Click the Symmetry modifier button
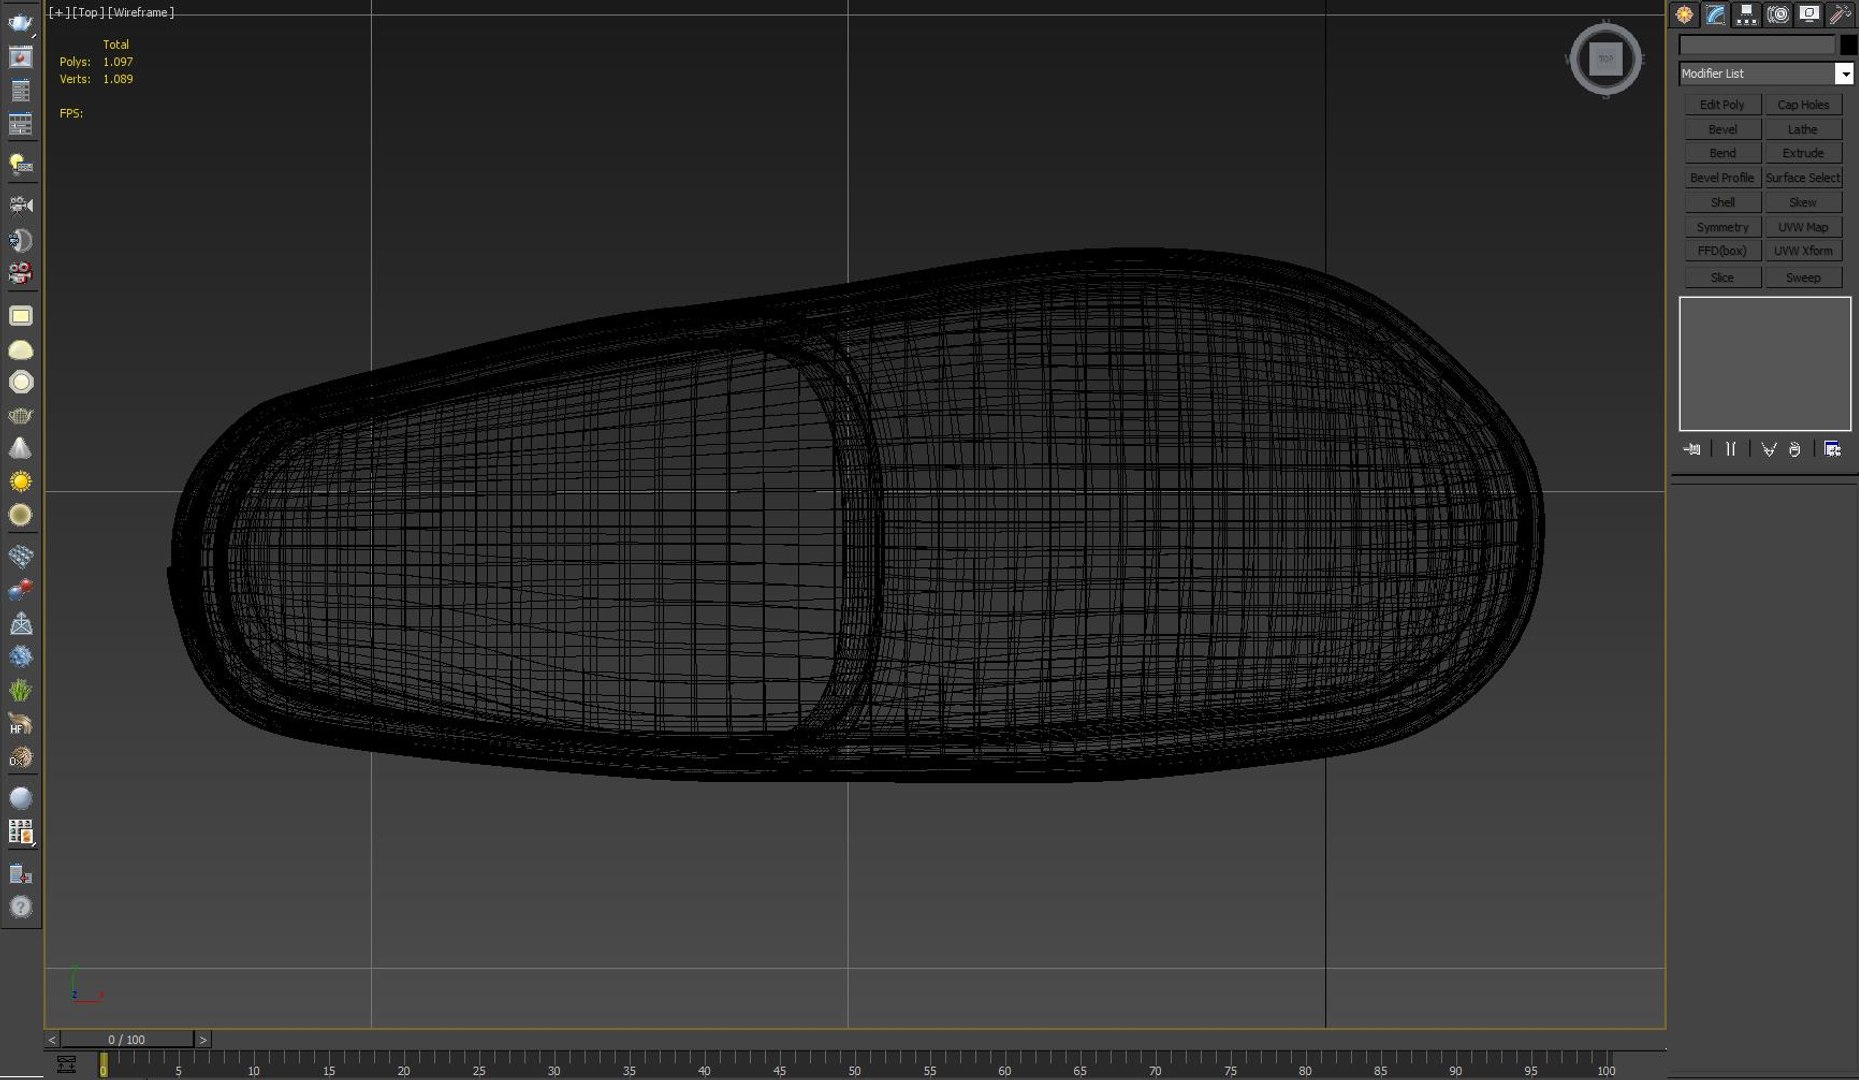1859x1080 pixels. [1722, 227]
